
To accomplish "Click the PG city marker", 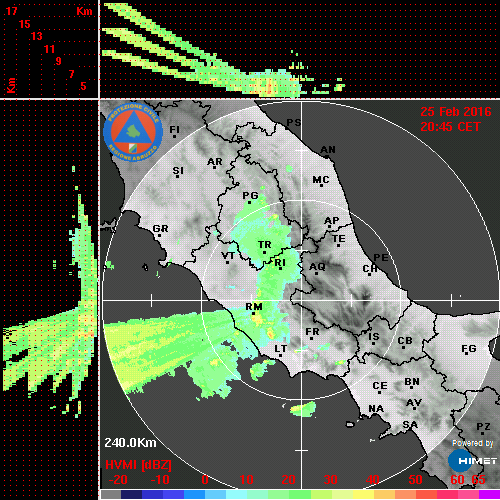I will (x=250, y=202).
